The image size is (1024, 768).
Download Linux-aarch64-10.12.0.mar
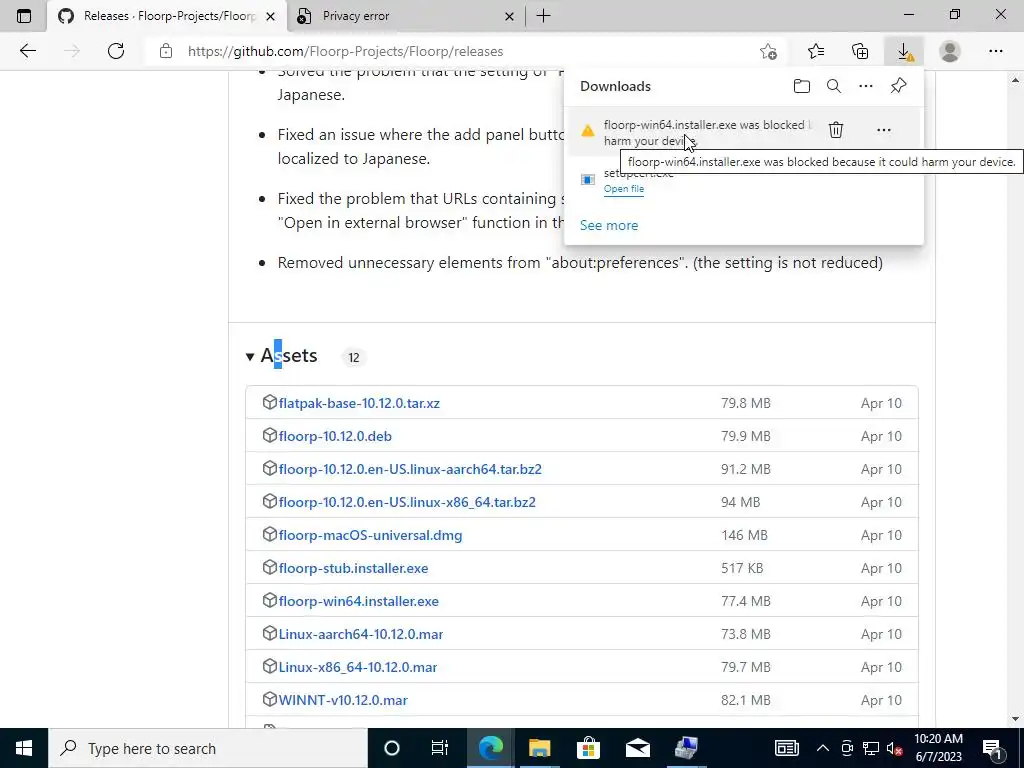360,634
